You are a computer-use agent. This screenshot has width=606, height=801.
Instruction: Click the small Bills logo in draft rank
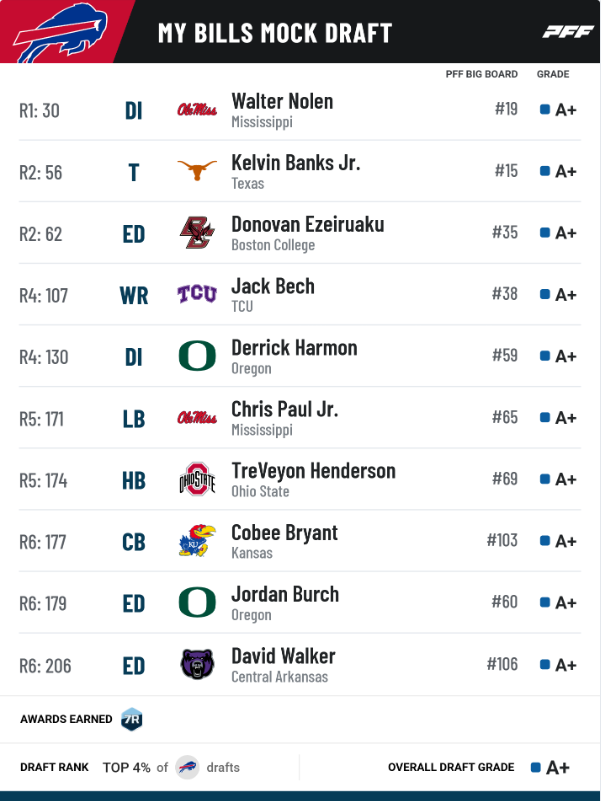click(x=187, y=767)
